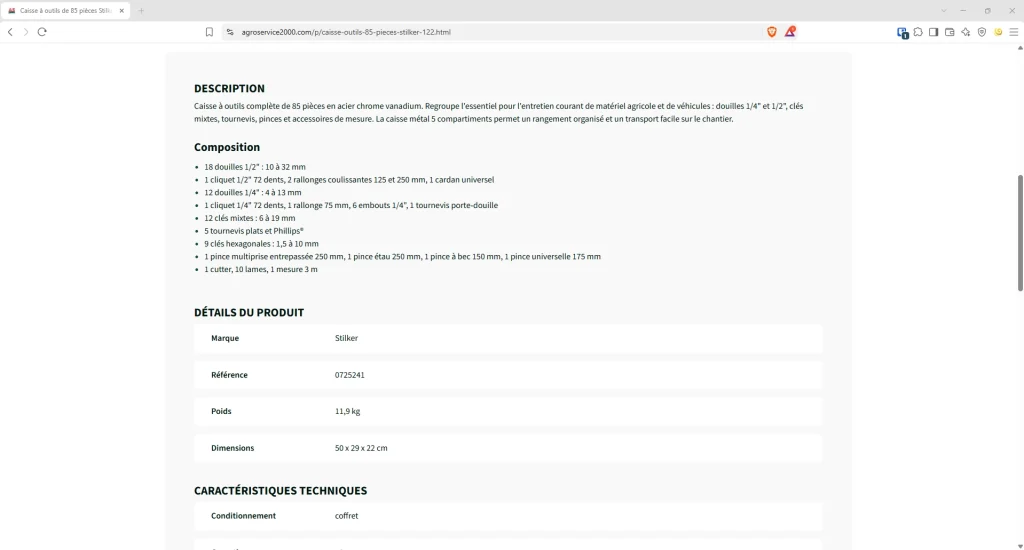Click the weight value 11,9 kg
Viewport: 1024px width, 550px height.
pyautogui.click(x=347, y=411)
